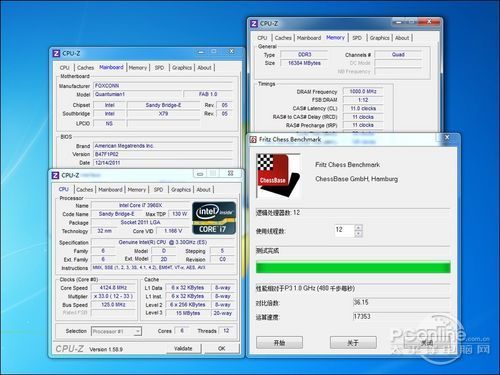
Task: Open Memory tab in the bottom CPU-Z window
Action: (137, 189)
